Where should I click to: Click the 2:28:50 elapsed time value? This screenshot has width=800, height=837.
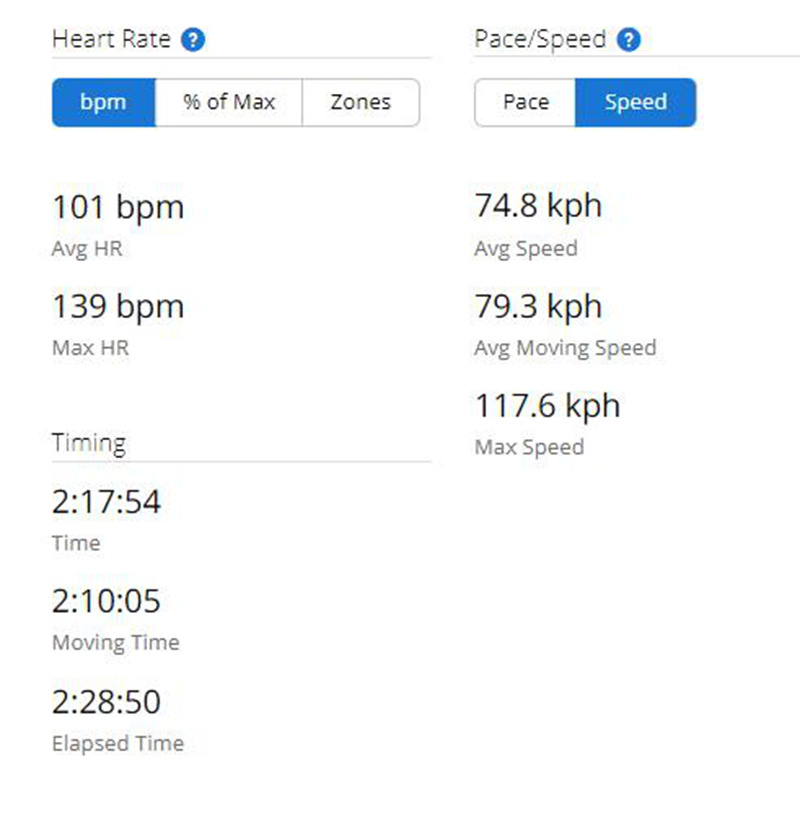[106, 702]
